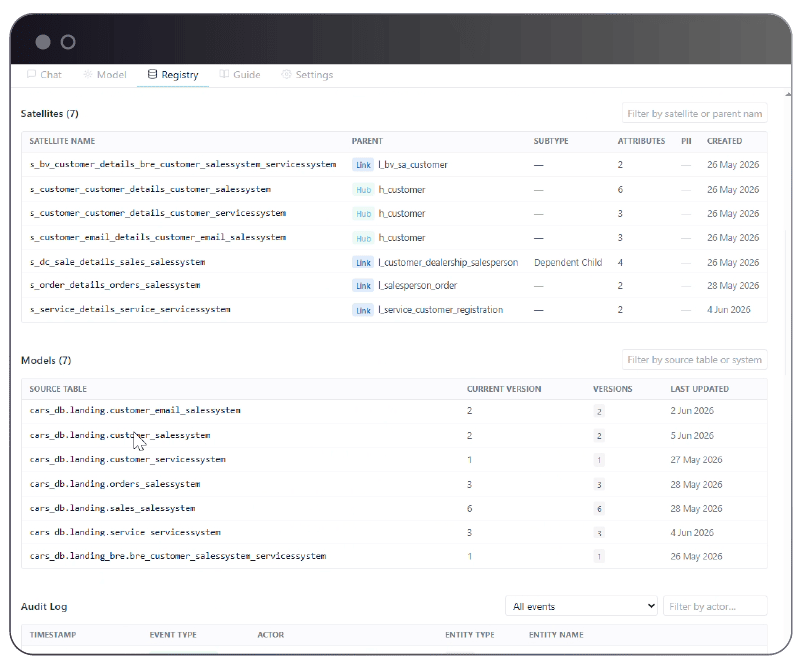Open cars_db.landing.customer_email_salessystem model
The height and width of the screenshot is (669, 801).
click(135, 410)
